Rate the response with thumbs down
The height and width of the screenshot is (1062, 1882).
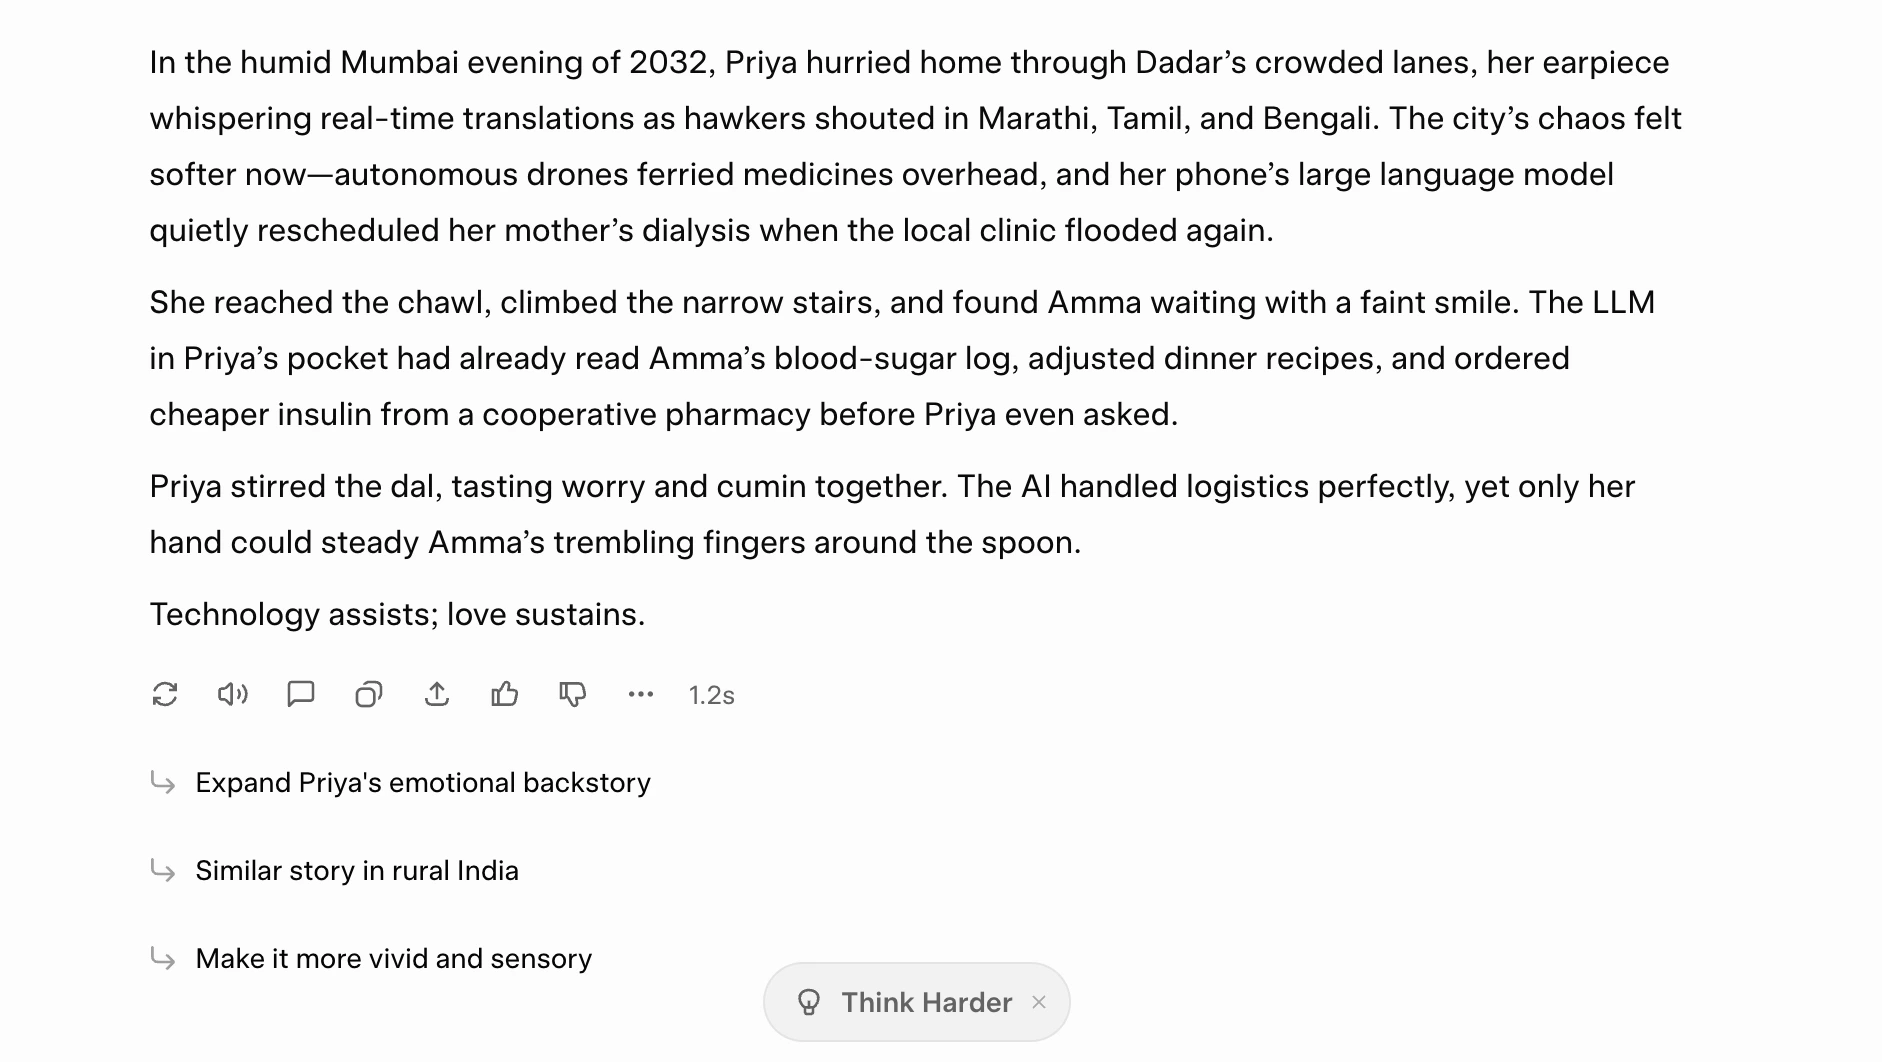pyautogui.click(x=572, y=694)
